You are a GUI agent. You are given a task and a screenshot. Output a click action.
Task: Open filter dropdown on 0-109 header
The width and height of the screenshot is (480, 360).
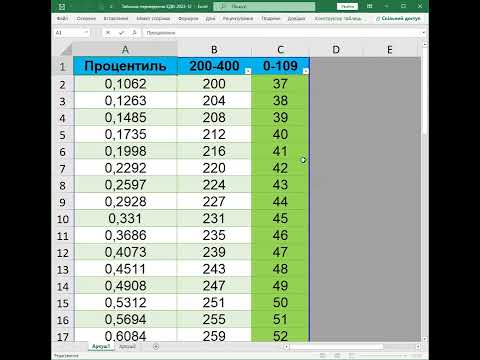[x=306, y=71]
